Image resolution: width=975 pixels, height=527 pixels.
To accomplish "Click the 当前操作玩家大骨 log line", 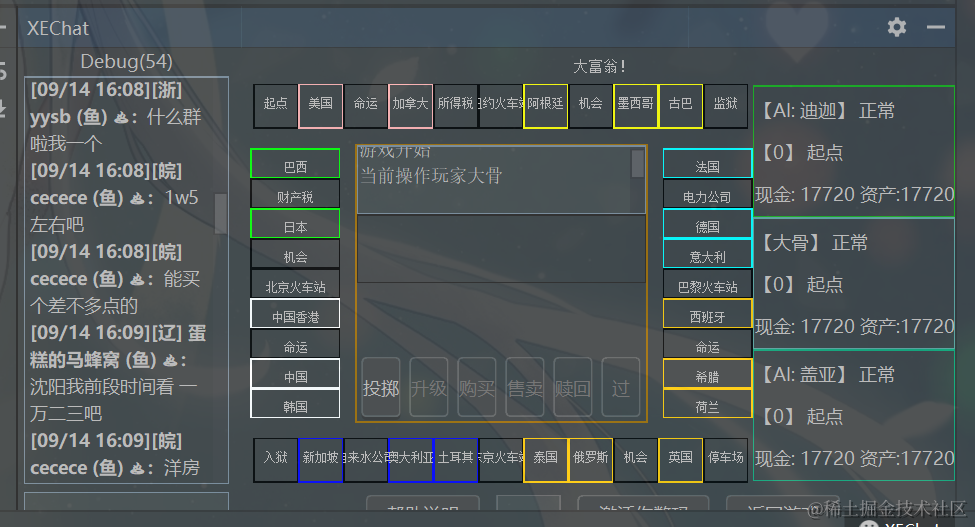I will [x=431, y=176].
